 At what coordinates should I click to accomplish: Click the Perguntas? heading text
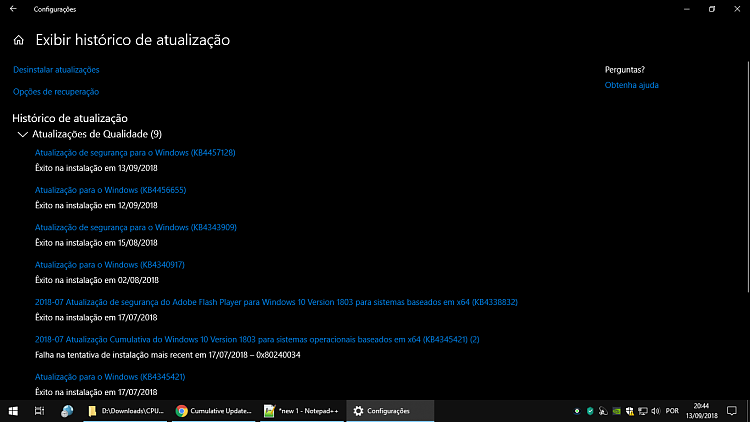click(625, 70)
